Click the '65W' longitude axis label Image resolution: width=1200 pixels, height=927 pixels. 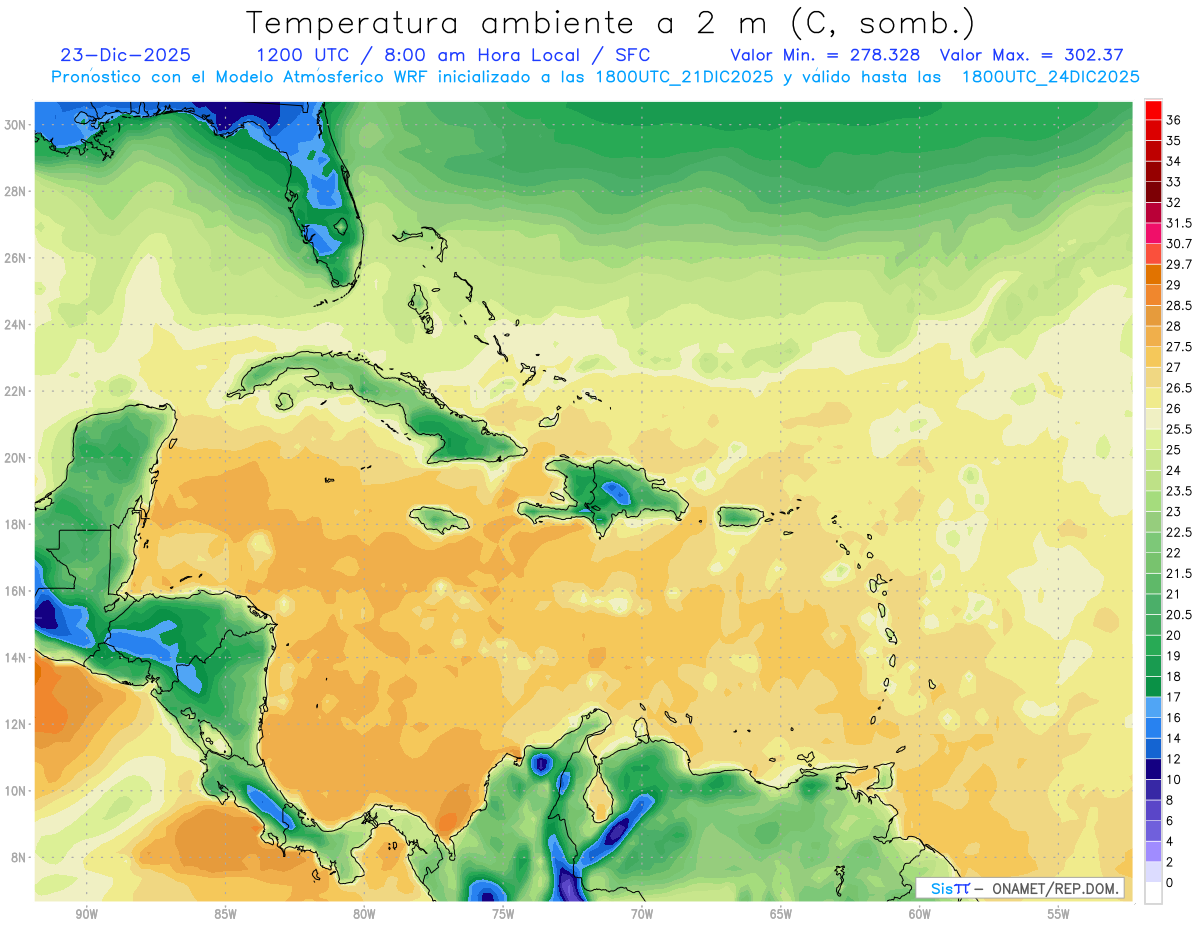[781, 914]
